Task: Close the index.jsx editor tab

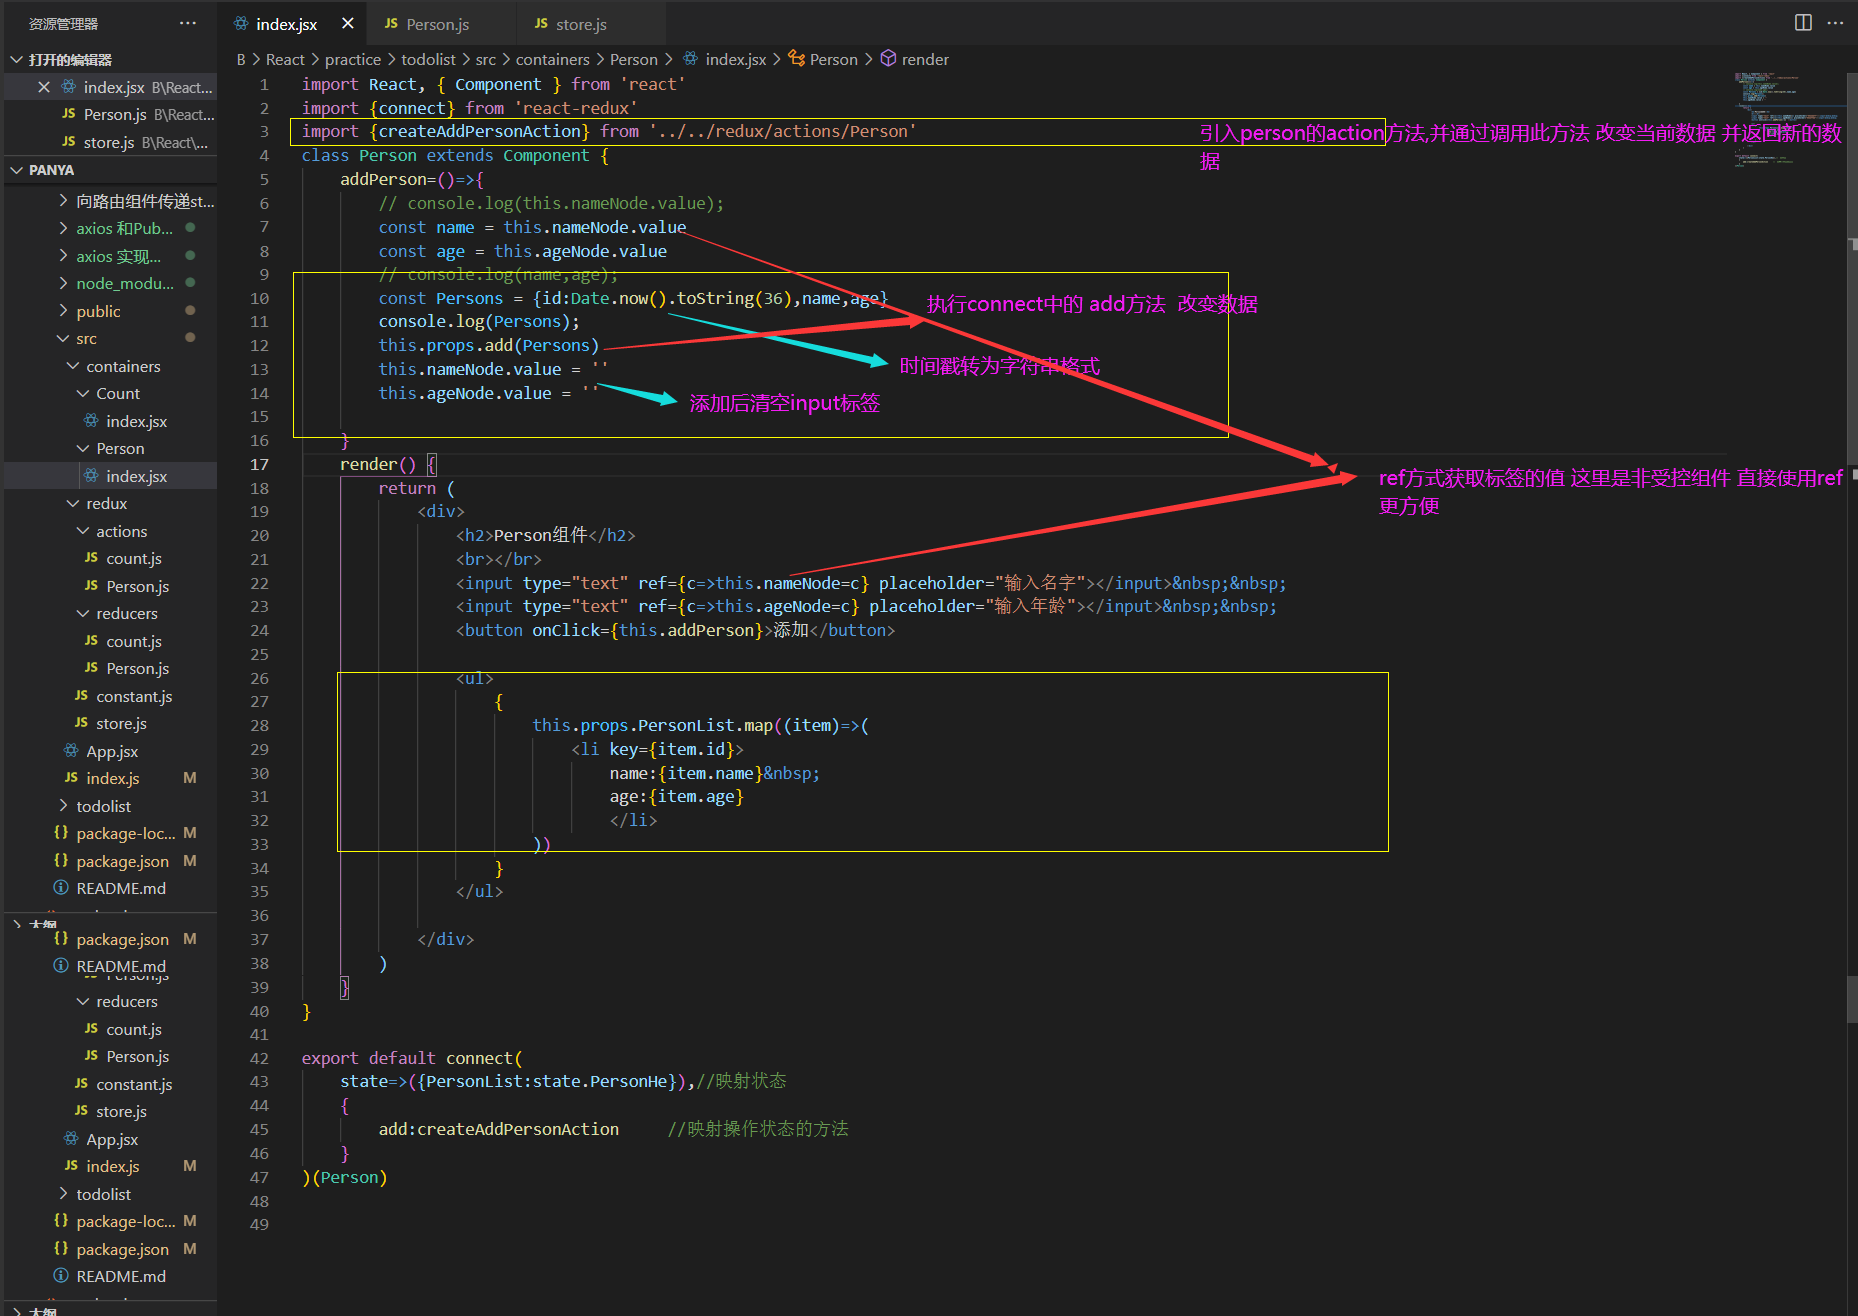Action: (x=347, y=23)
